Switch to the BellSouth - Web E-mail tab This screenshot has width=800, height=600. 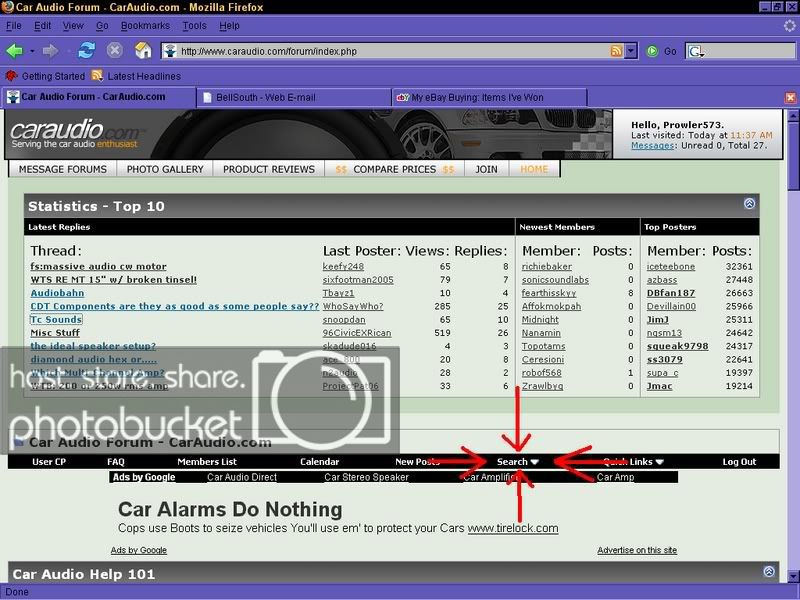[x=294, y=97]
